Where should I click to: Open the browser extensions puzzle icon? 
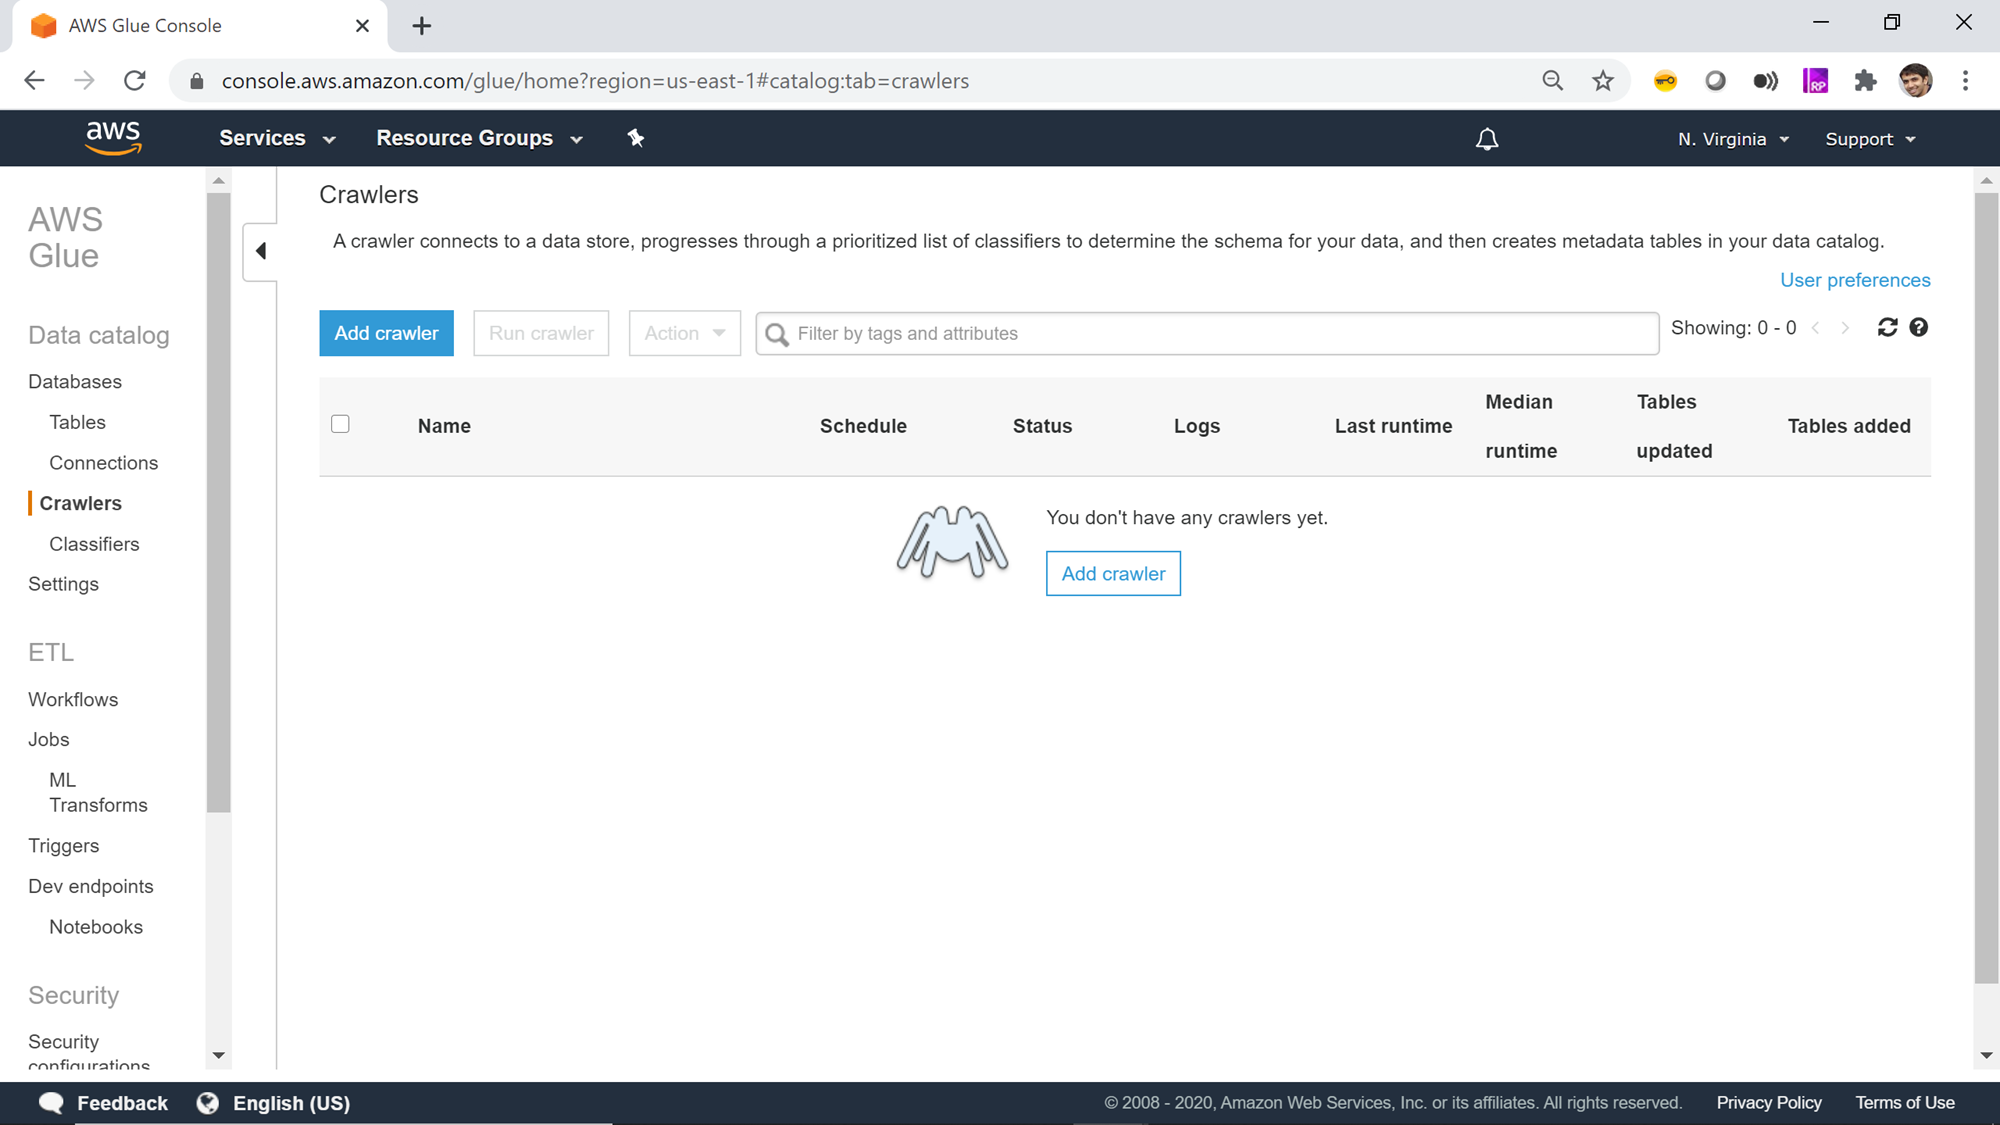pyautogui.click(x=1865, y=81)
